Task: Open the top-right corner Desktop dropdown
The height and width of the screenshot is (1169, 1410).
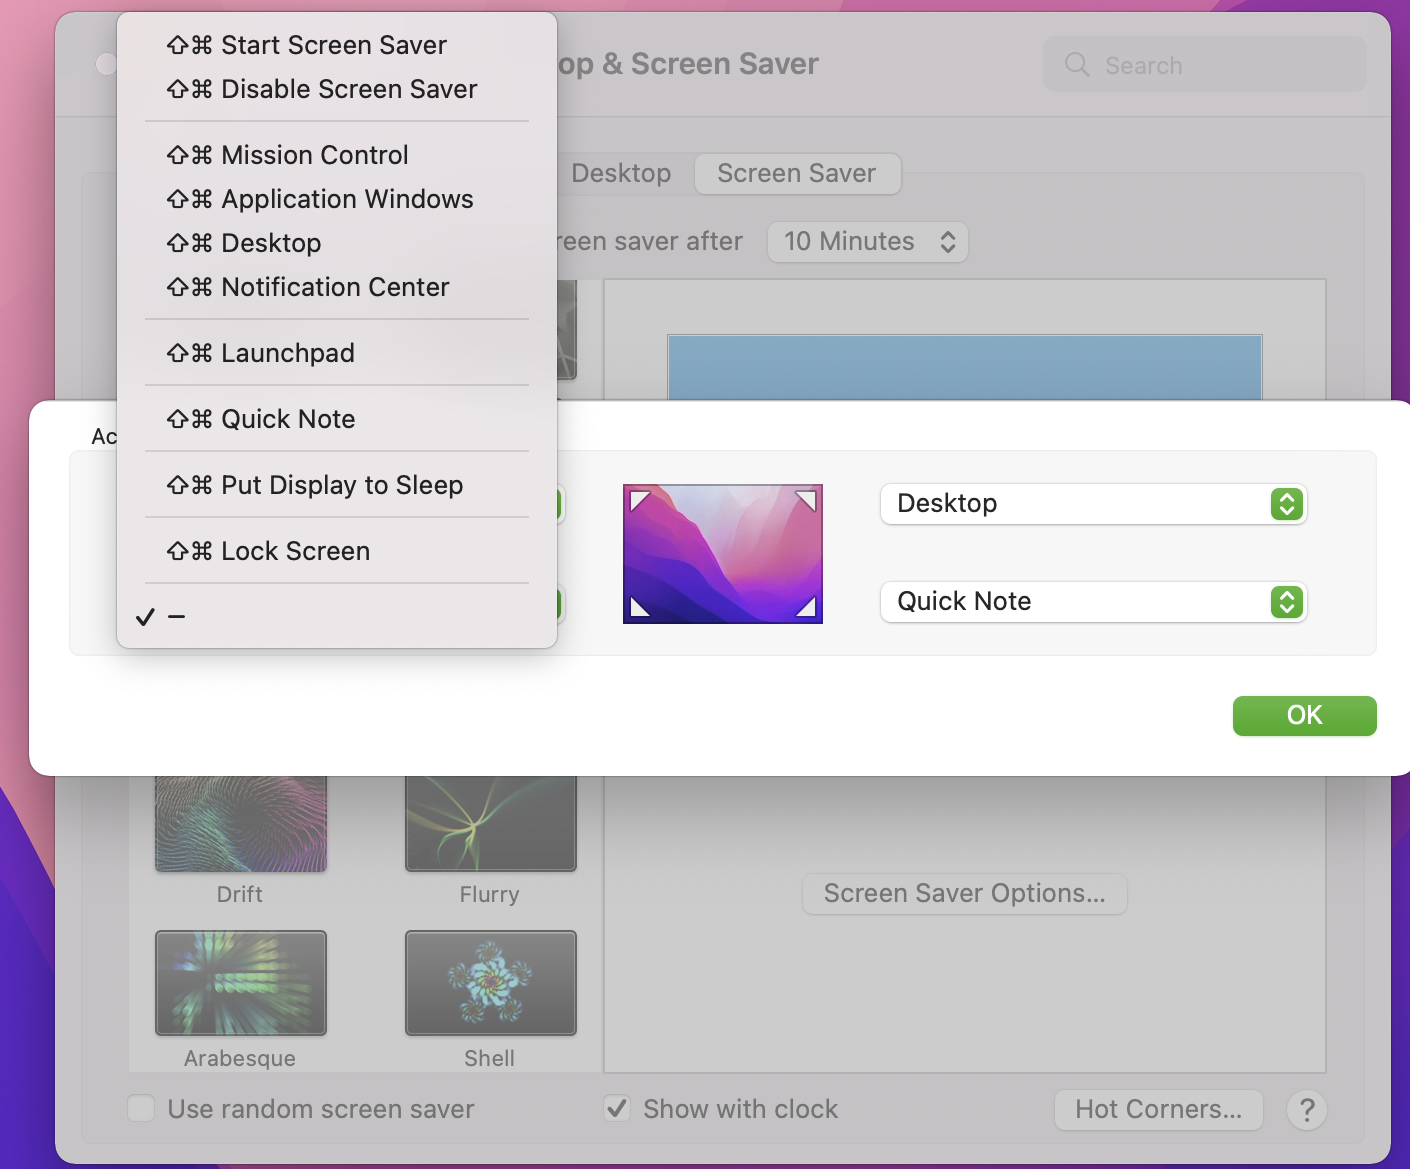Action: pos(1094,503)
